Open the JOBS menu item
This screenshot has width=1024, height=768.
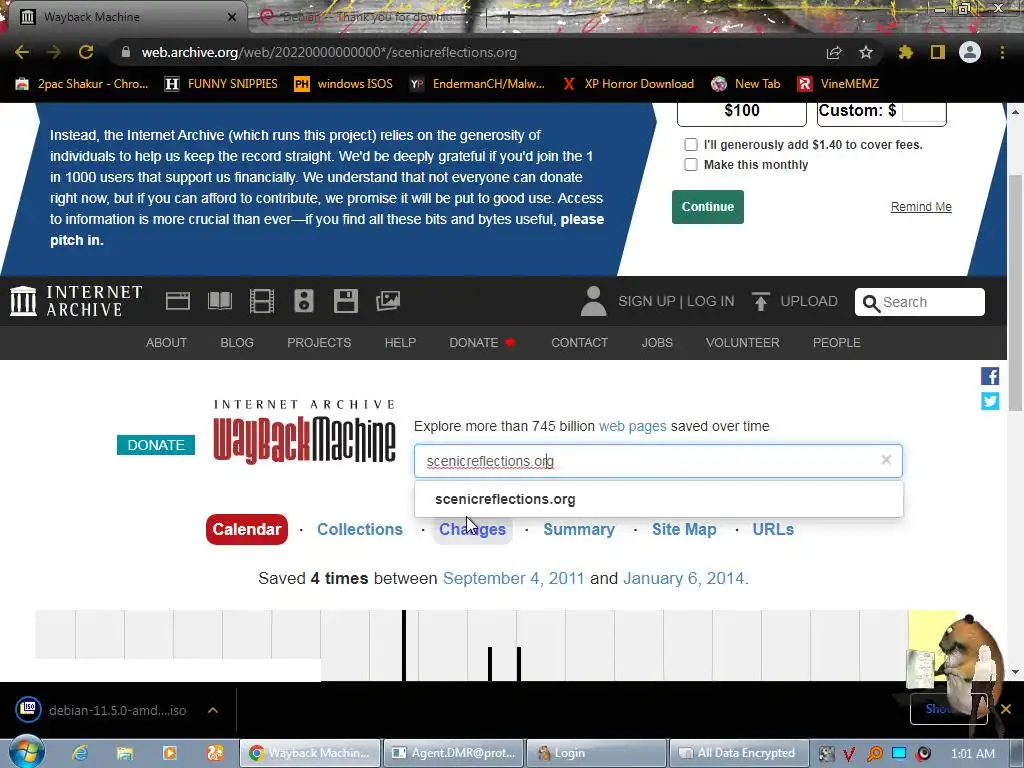(657, 342)
